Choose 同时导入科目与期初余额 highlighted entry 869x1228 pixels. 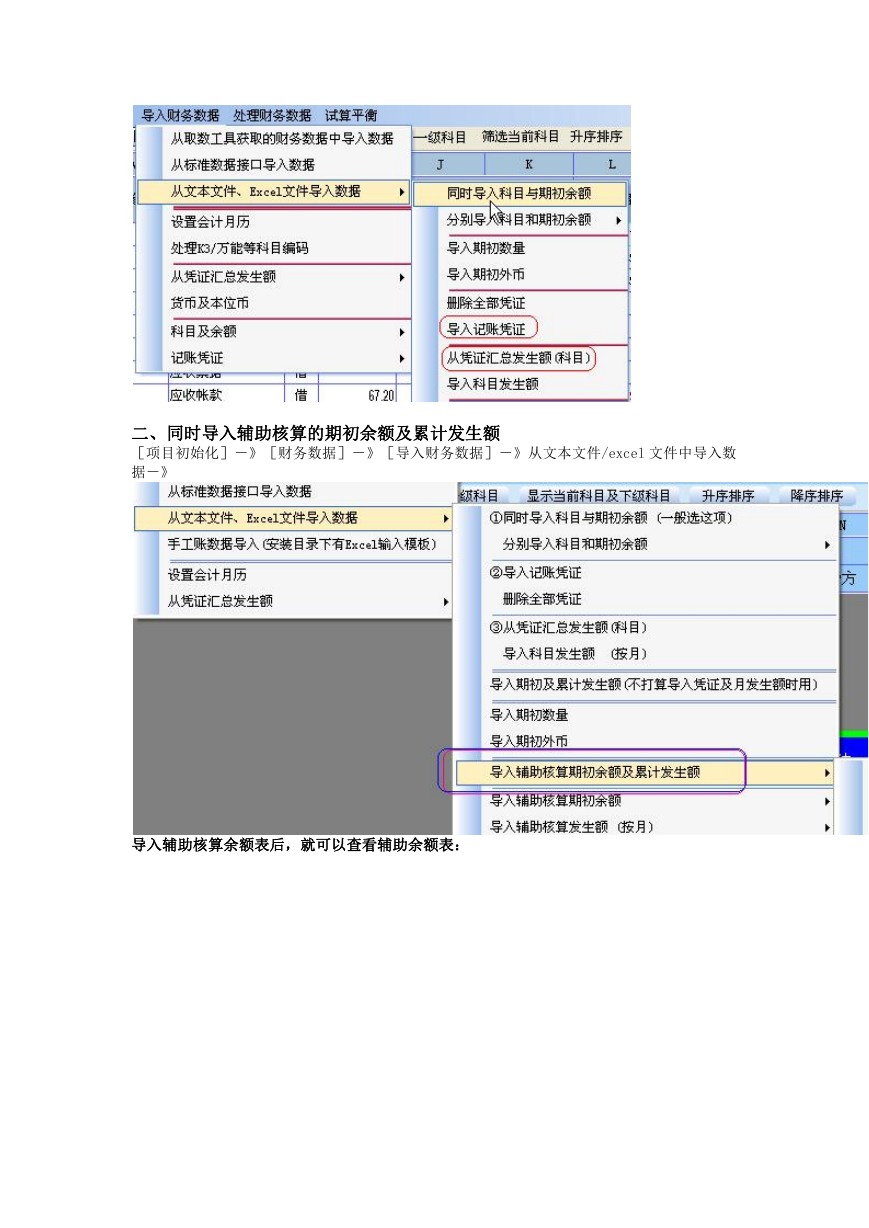coord(520,193)
